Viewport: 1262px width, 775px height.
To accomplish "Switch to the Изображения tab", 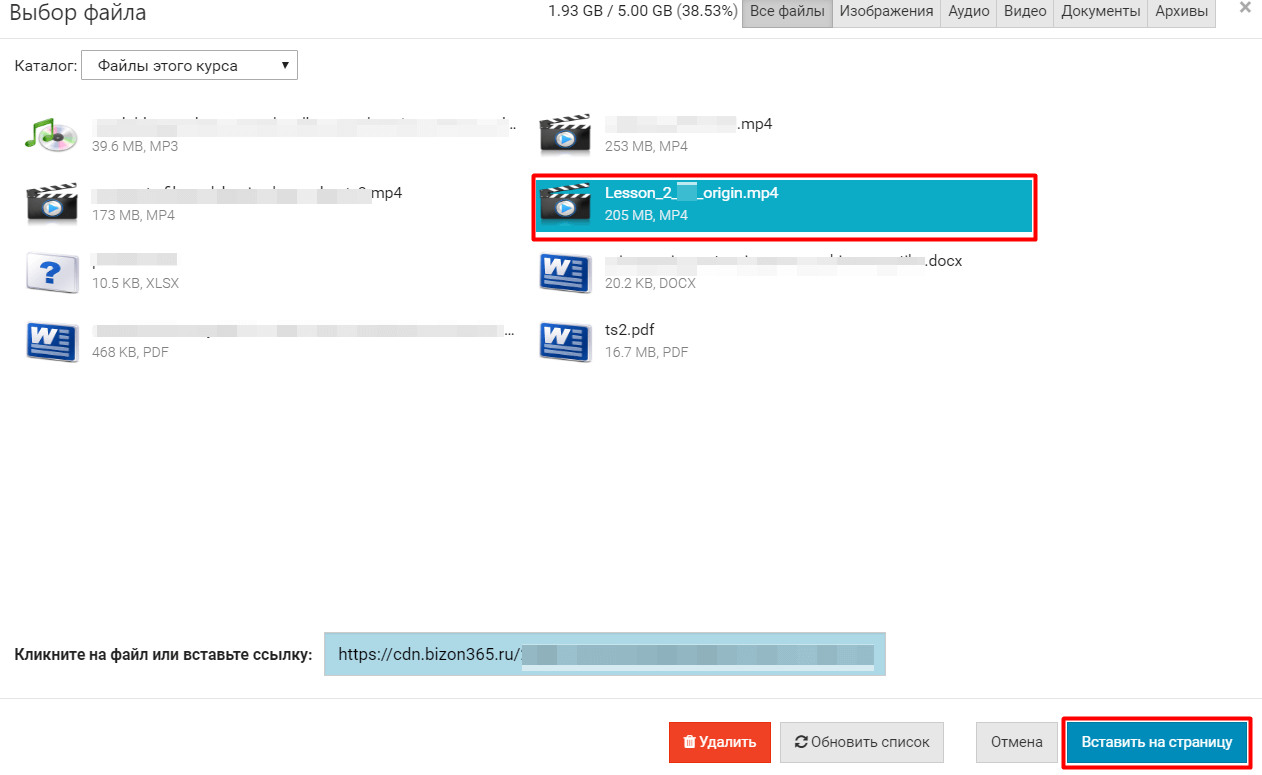I will tap(886, 12).
